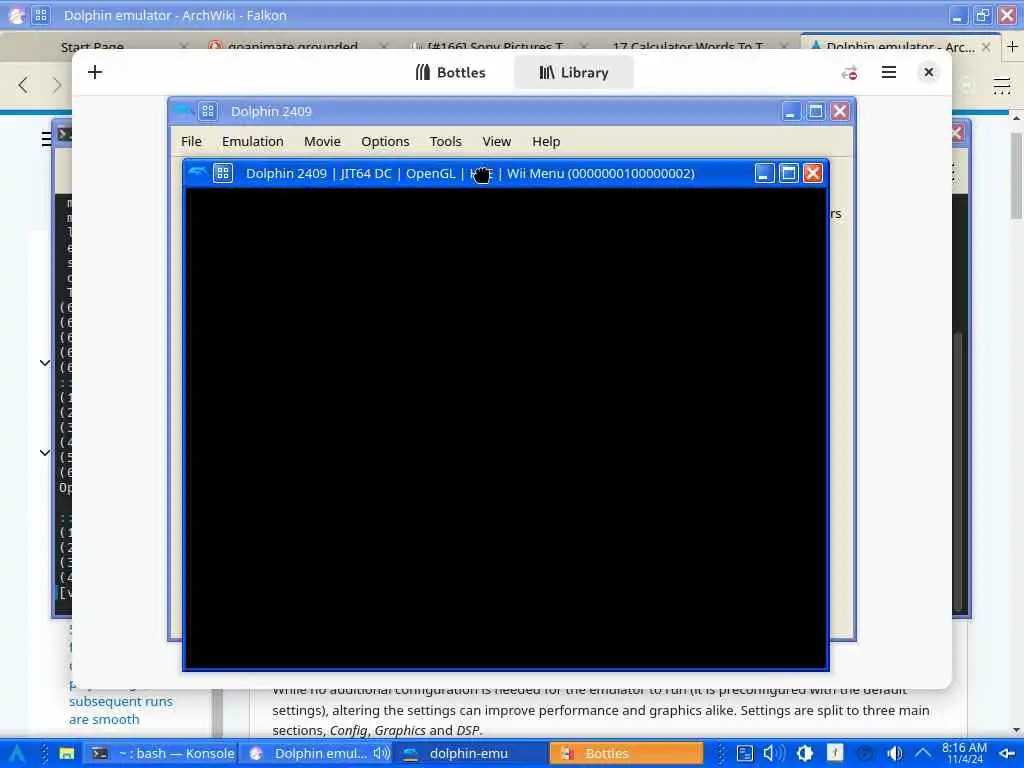Open the Bottles hamburger menu

(888, 72)
